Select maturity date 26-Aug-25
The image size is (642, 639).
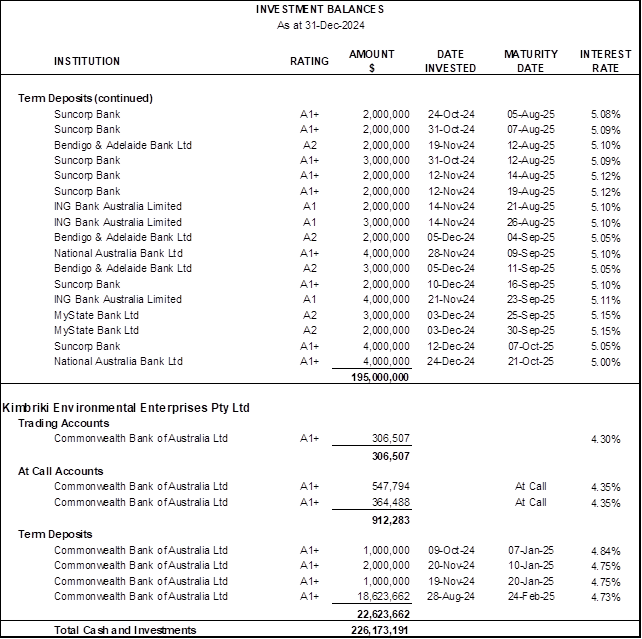[x=531, y=222]
